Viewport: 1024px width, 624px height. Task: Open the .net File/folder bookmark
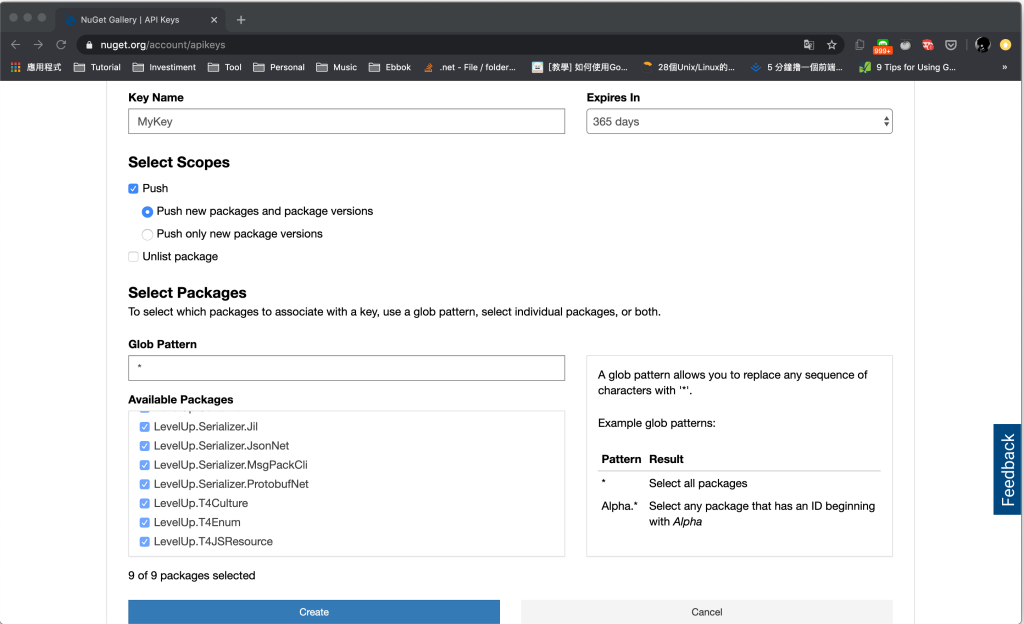pos(470,67)
